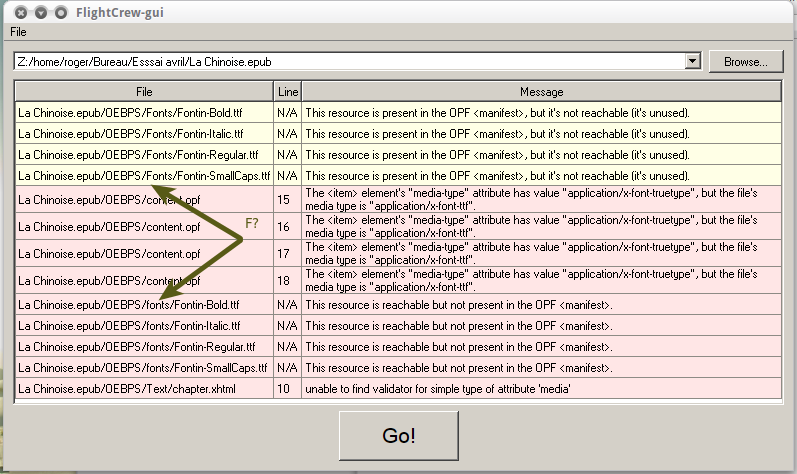The height and width of the screenshot is (474, 797).
Task: Click the N/A line cell for Fonts/Fontin-Bold.ttf
Action: pos(288,113)
